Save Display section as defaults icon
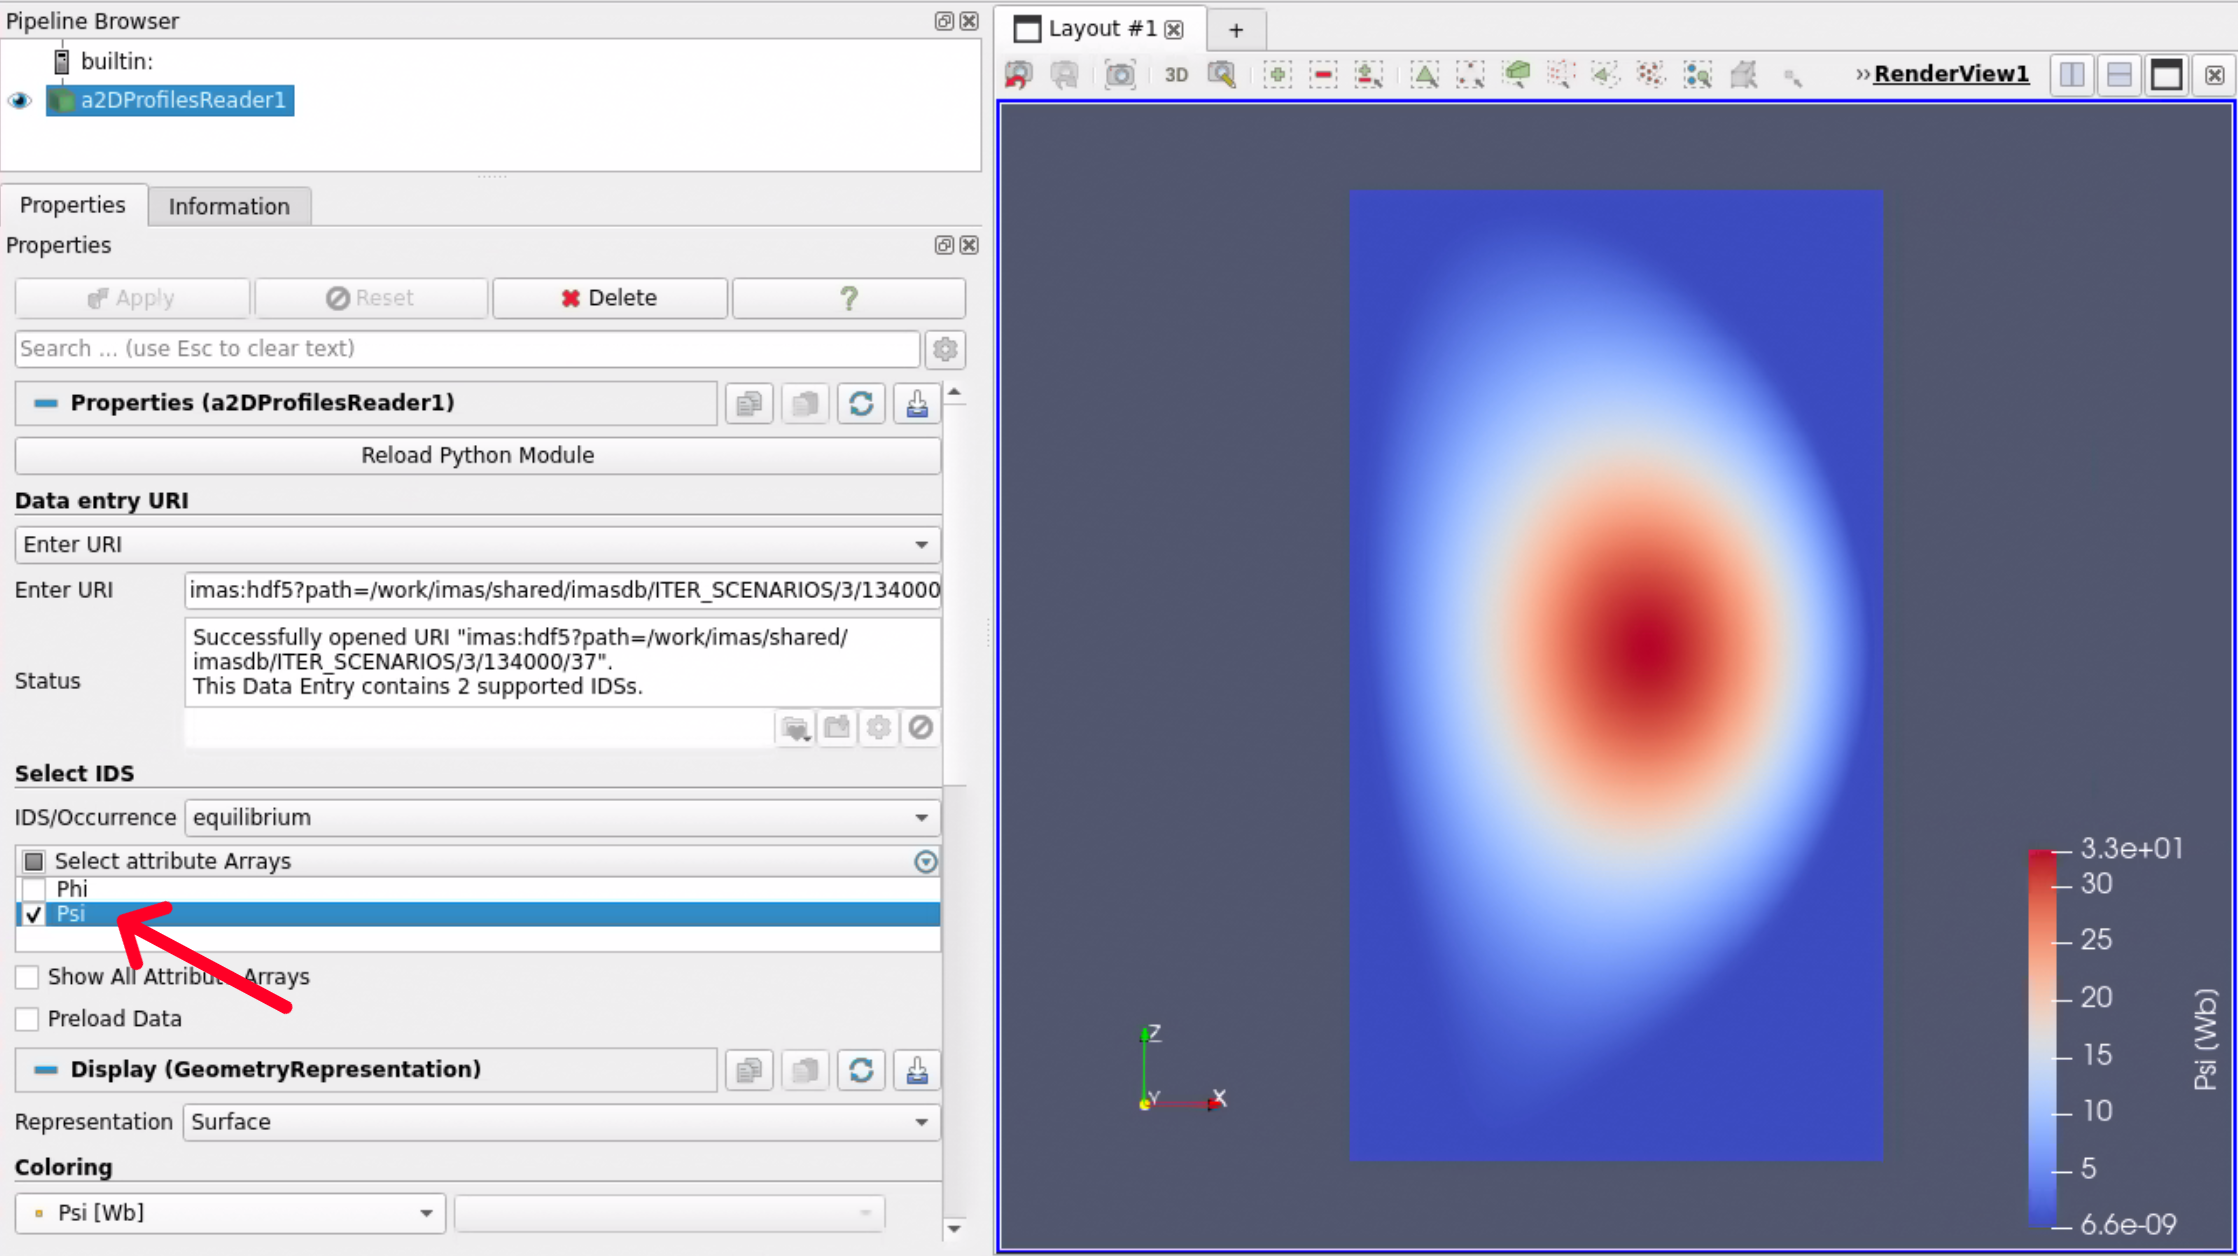Screen dimensions: 2238x1256 [917, 1070]
